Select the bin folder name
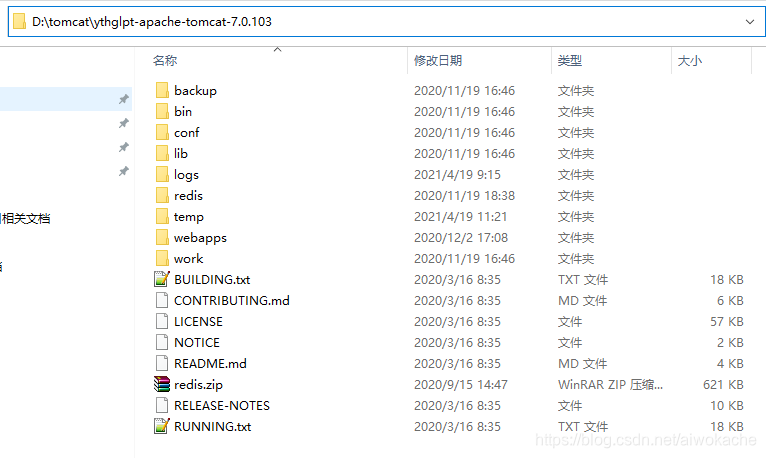The image size is (766, 458). pos(183,111)
